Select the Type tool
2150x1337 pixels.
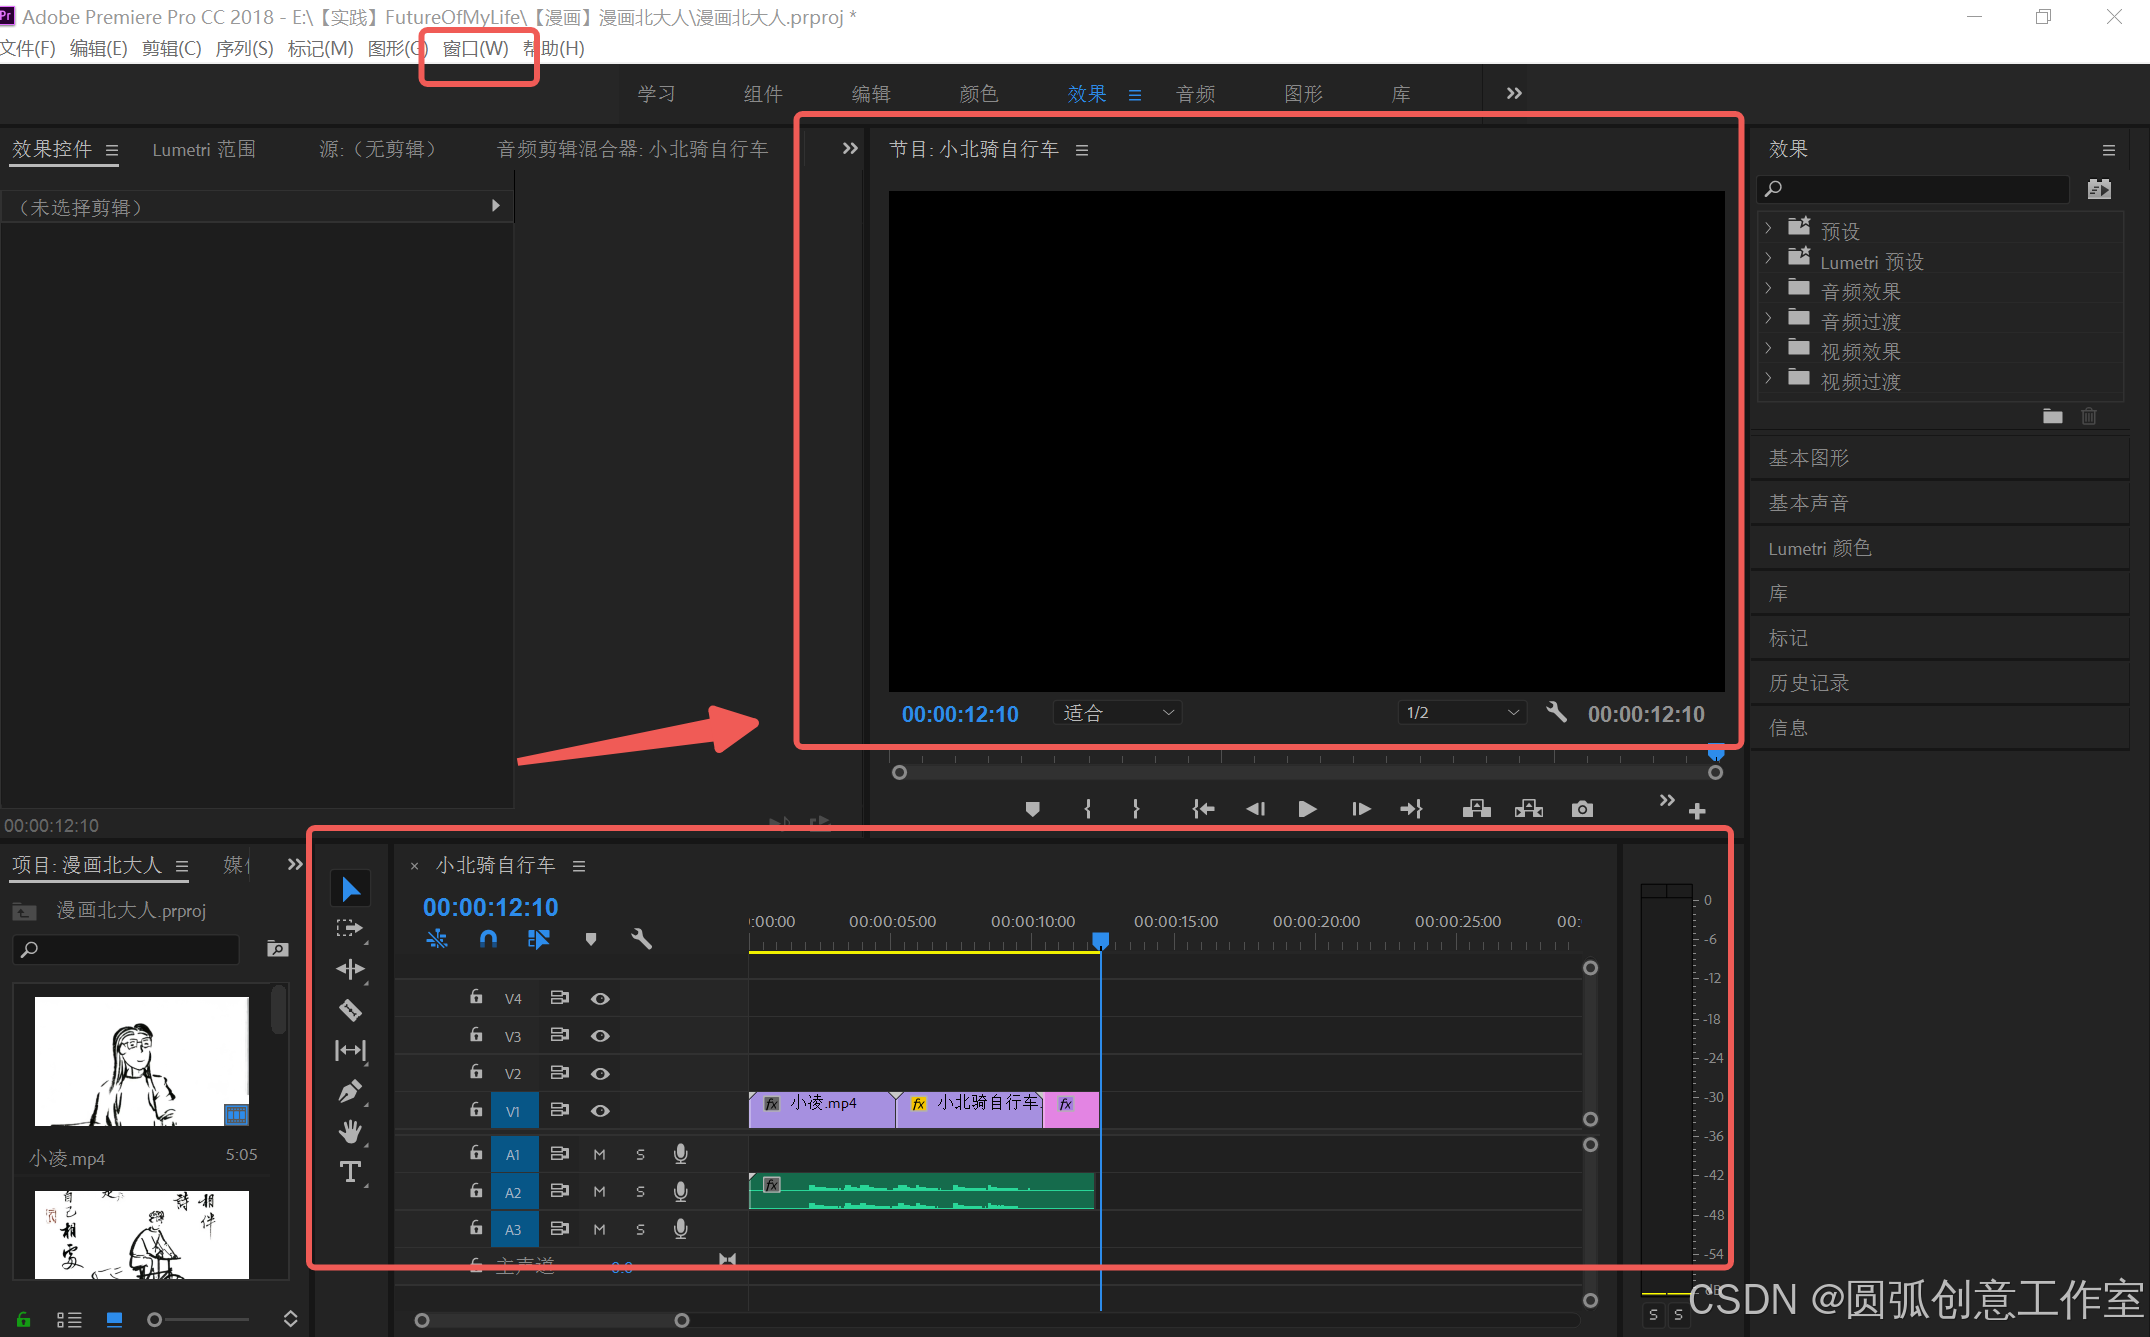pos(350,1172)
